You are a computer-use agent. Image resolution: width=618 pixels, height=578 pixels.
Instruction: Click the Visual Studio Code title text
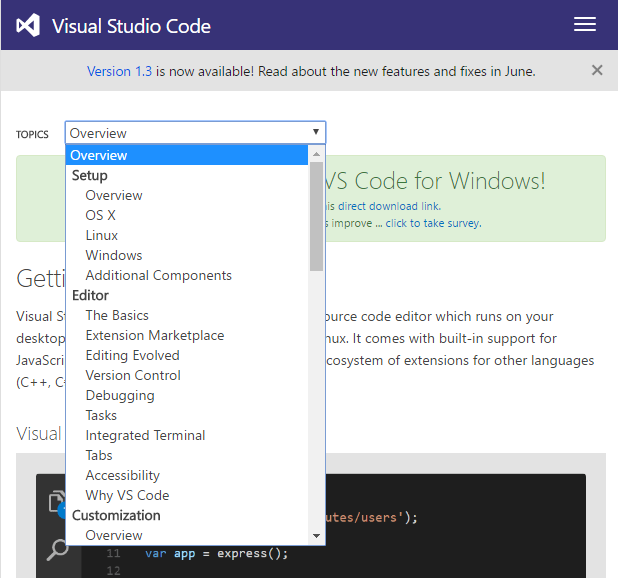pos(131,26)
